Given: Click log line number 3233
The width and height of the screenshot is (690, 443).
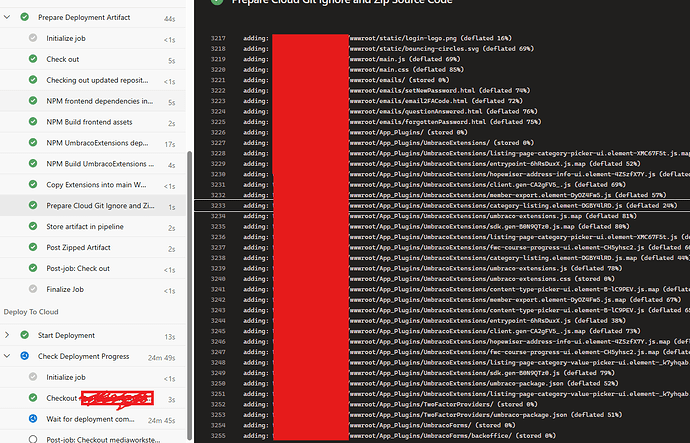Looking at the screenshot, I should (x=218, y=205).
